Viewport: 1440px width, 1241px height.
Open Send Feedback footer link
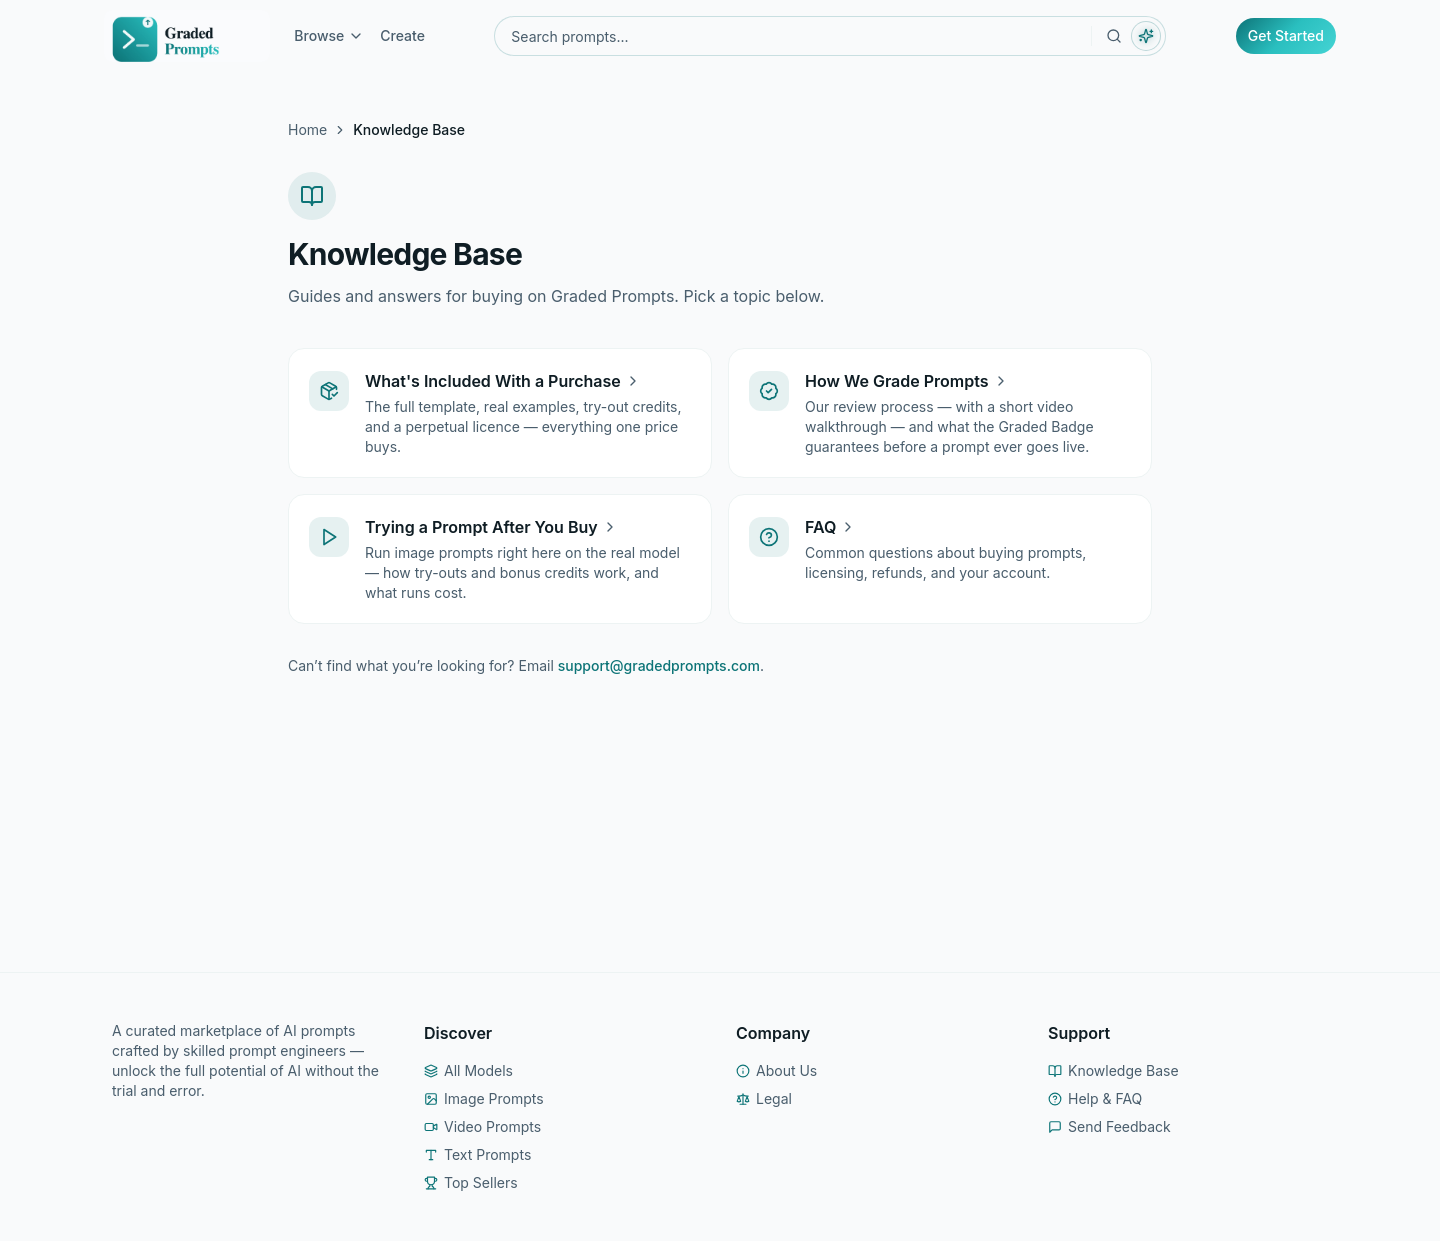point(1119,1127)
